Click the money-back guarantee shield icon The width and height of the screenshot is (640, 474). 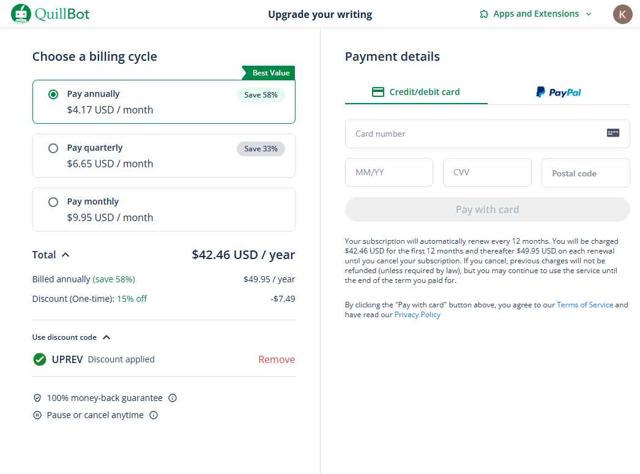pyautogui.click(x=38, y=398)
